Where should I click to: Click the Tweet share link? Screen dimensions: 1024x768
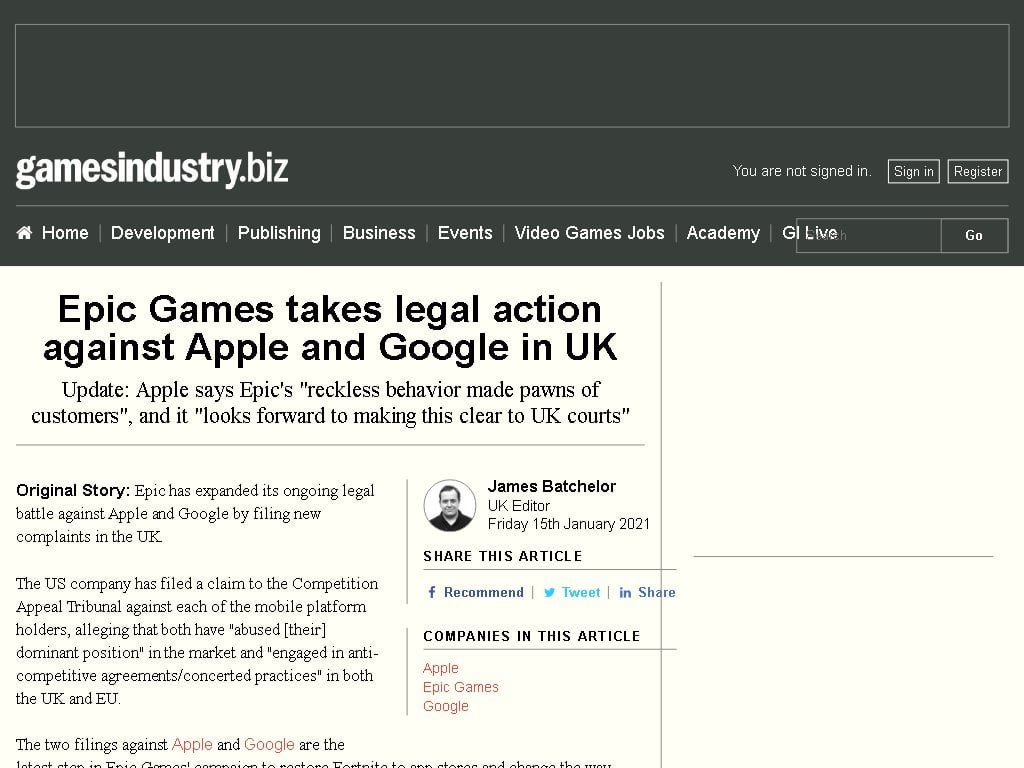point(581,592)
